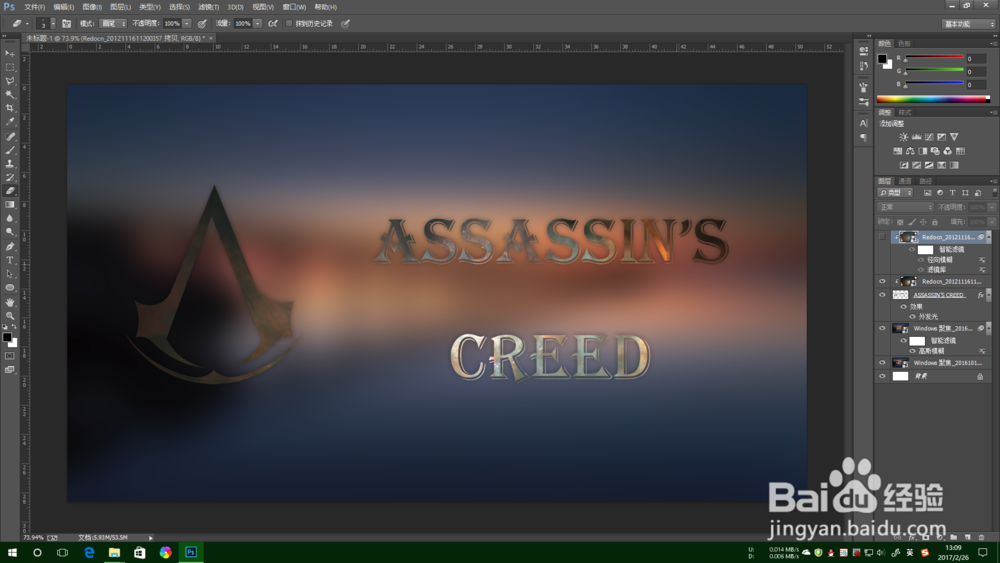Open the Paragraph panel icon
Screen dimensions: 1000x563
click(864, 138)
